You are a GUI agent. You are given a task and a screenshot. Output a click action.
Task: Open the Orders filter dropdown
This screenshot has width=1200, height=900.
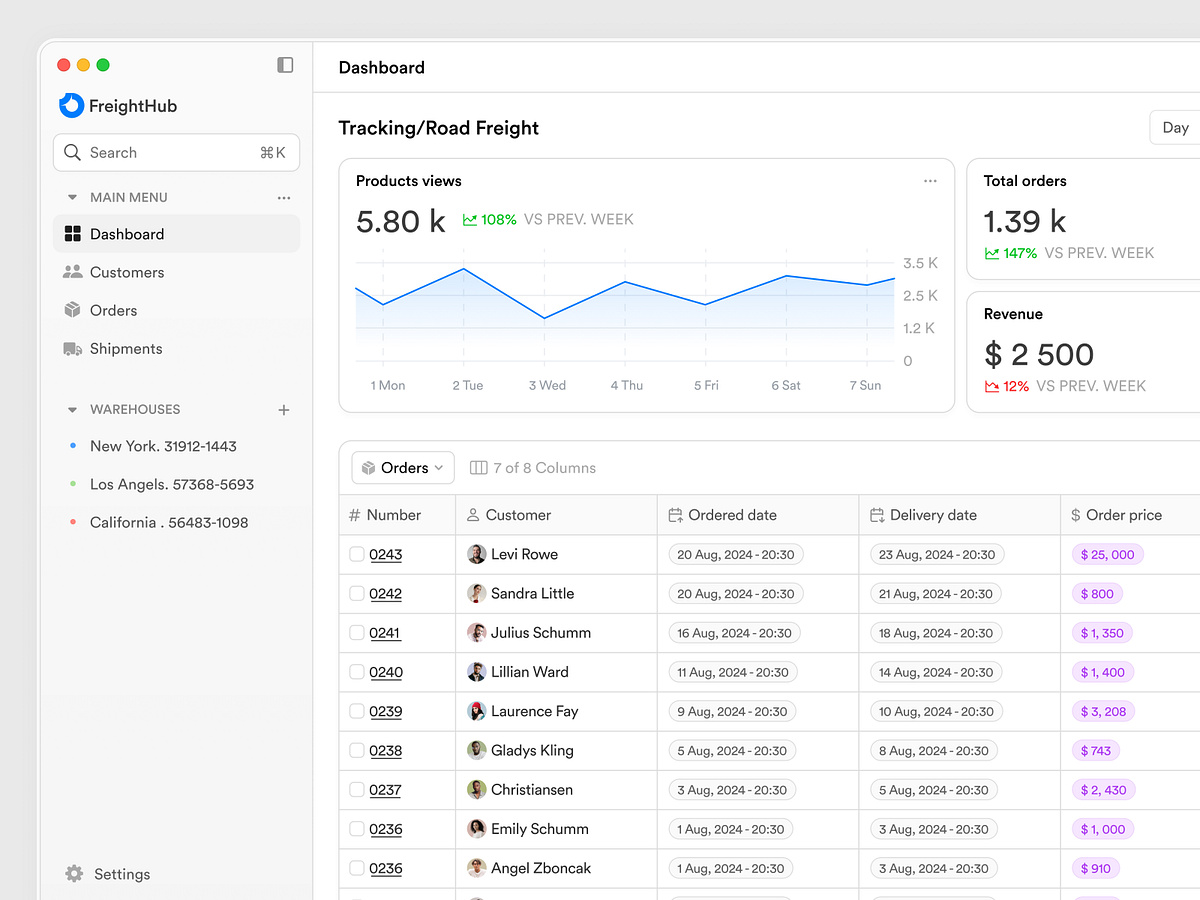click(402, 467)
